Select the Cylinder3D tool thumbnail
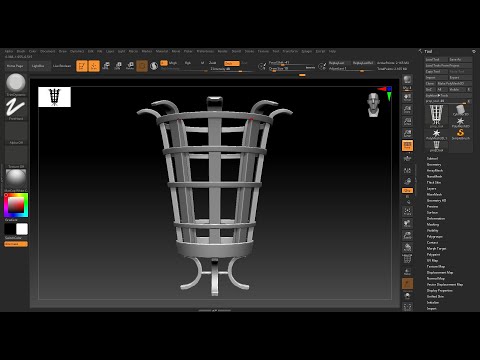The height and width of the screenshot is (360, 480). [x=460, y=110]
